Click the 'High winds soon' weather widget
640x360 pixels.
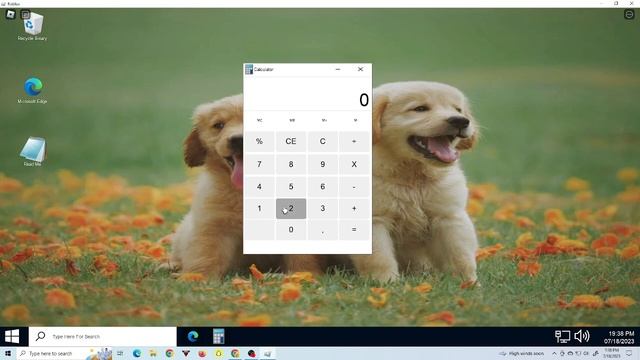[x=522, y=353]
